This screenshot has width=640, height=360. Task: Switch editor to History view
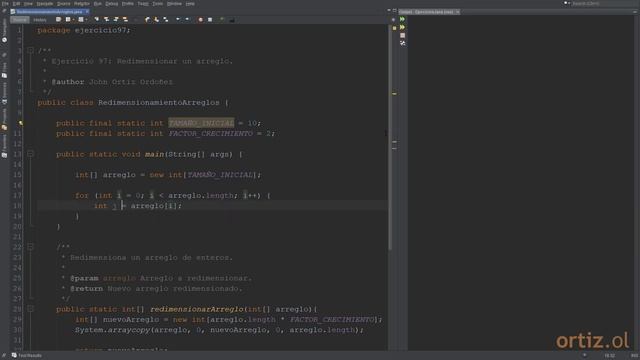pos(40,20)
